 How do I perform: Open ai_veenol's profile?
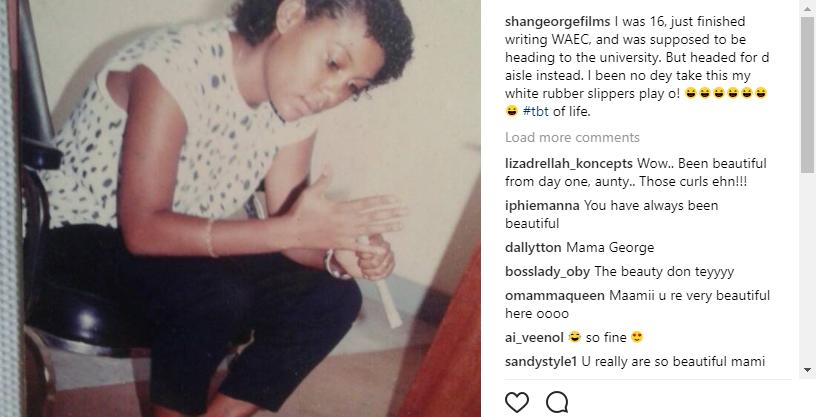534,338
